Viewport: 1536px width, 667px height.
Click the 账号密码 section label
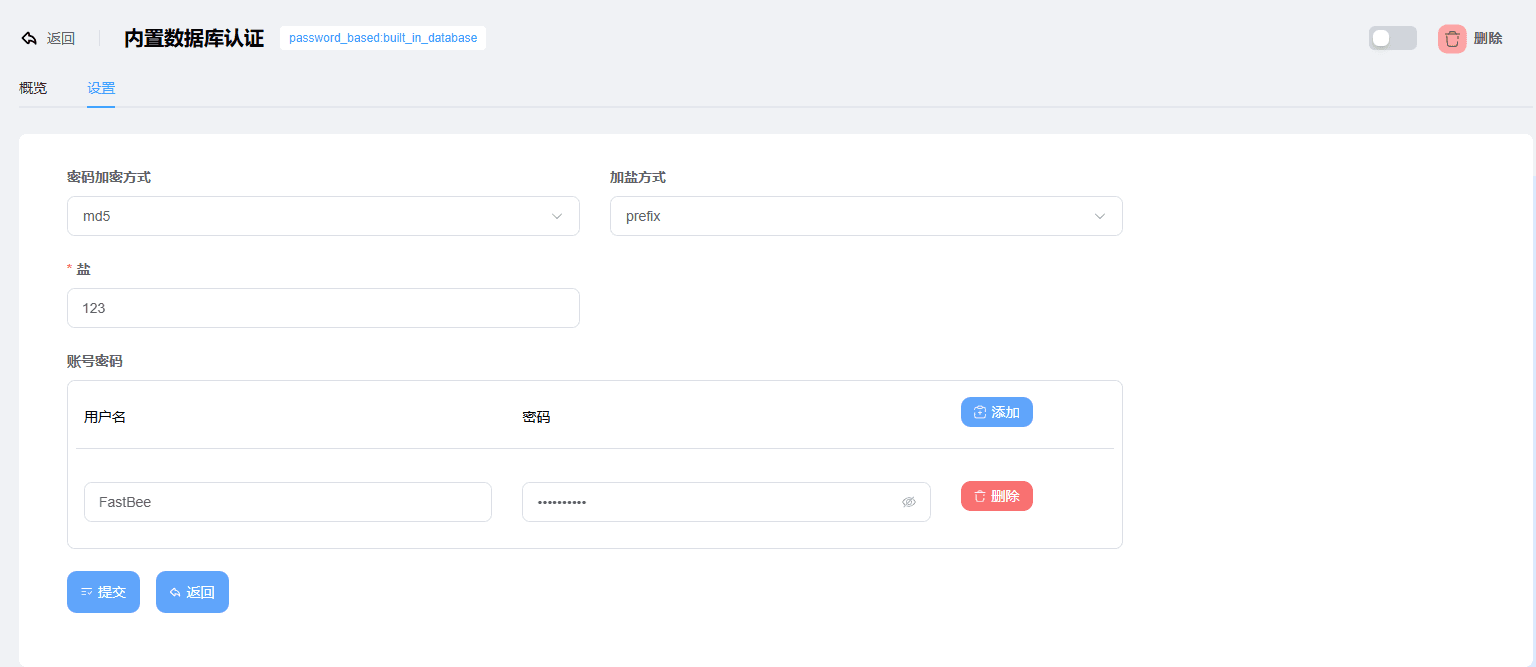(95, 361)
